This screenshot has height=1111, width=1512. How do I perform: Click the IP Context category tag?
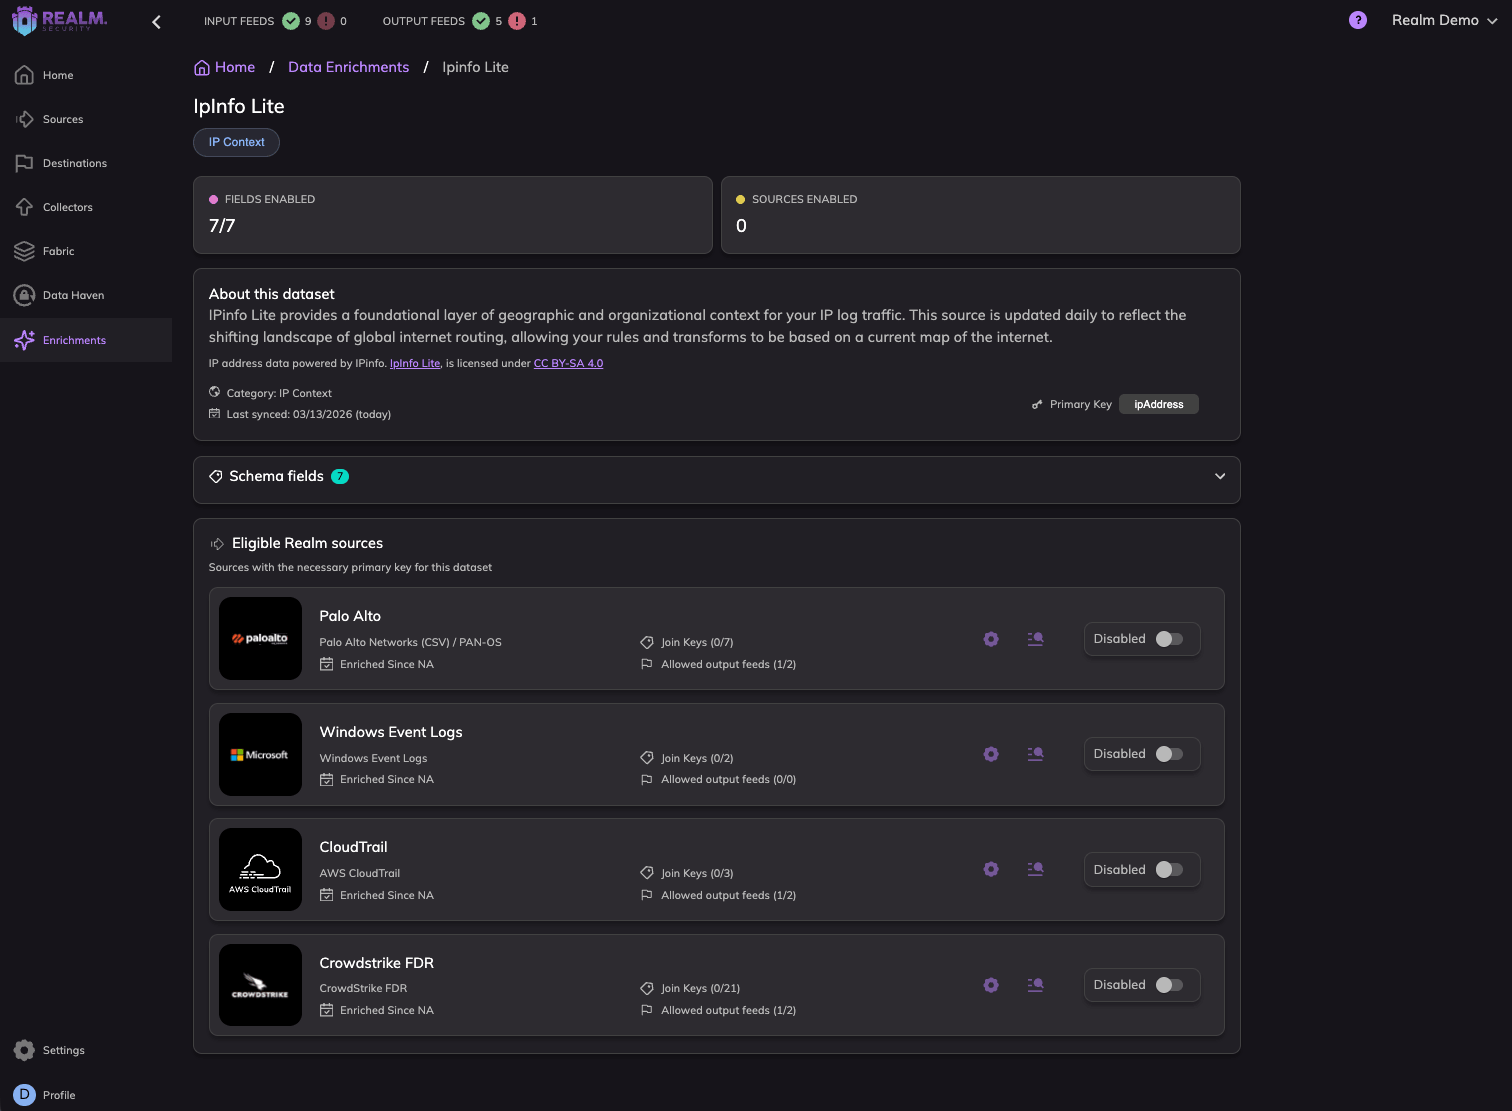236,142
